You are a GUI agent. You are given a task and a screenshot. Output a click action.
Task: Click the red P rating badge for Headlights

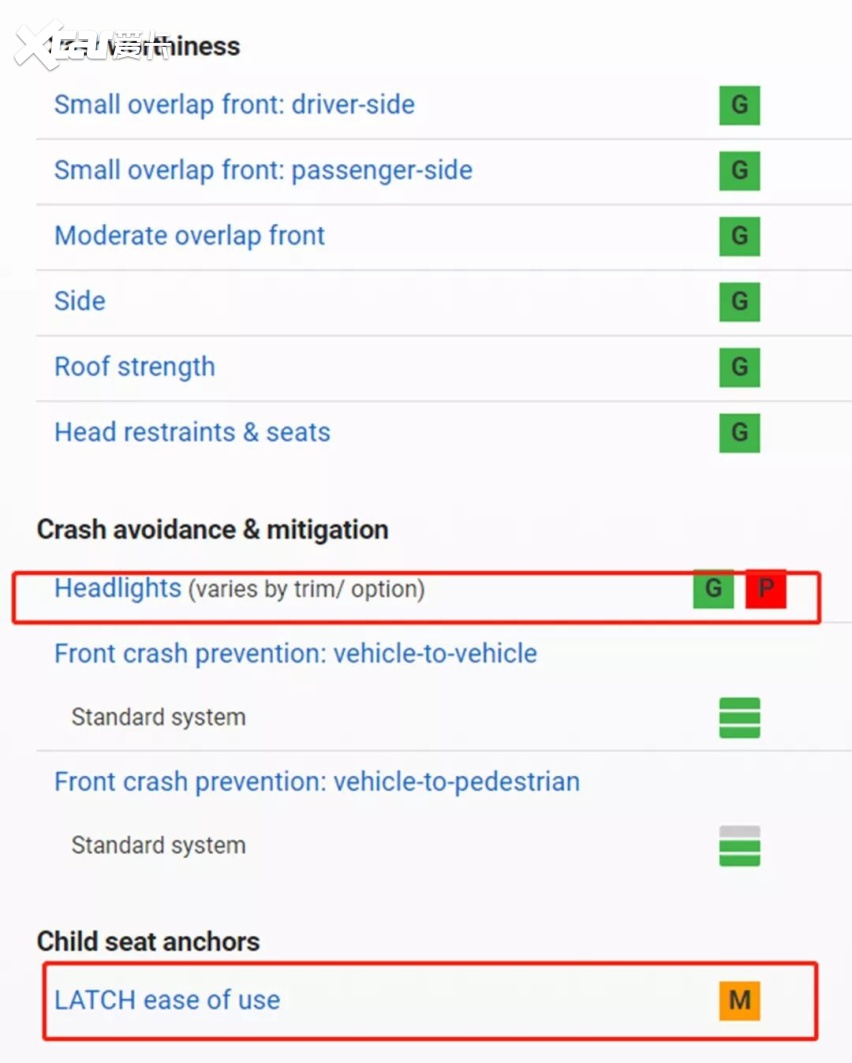766,589
